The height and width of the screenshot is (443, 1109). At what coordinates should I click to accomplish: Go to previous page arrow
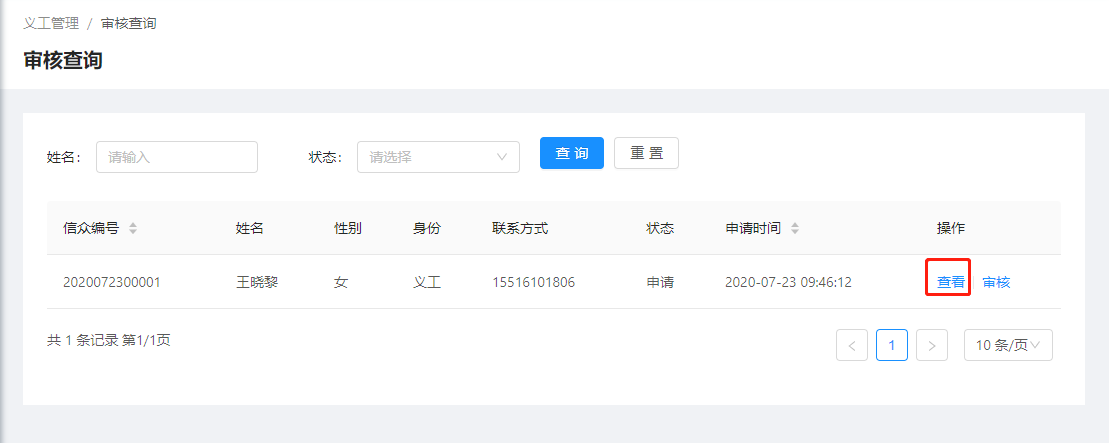click(852, 345)
